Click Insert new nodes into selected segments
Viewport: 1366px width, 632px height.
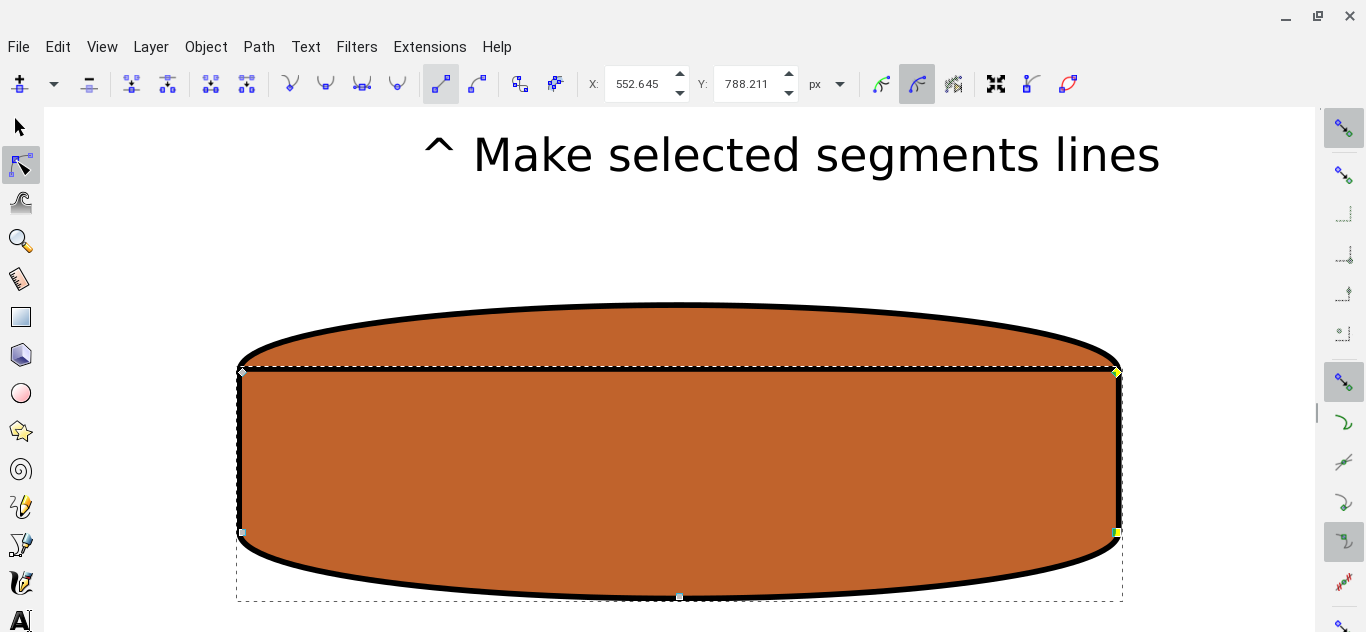[x=19, y=84]
